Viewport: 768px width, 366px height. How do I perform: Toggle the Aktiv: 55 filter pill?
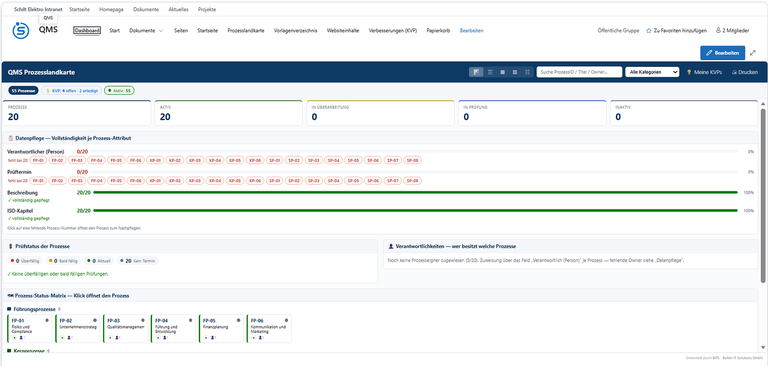120,91
